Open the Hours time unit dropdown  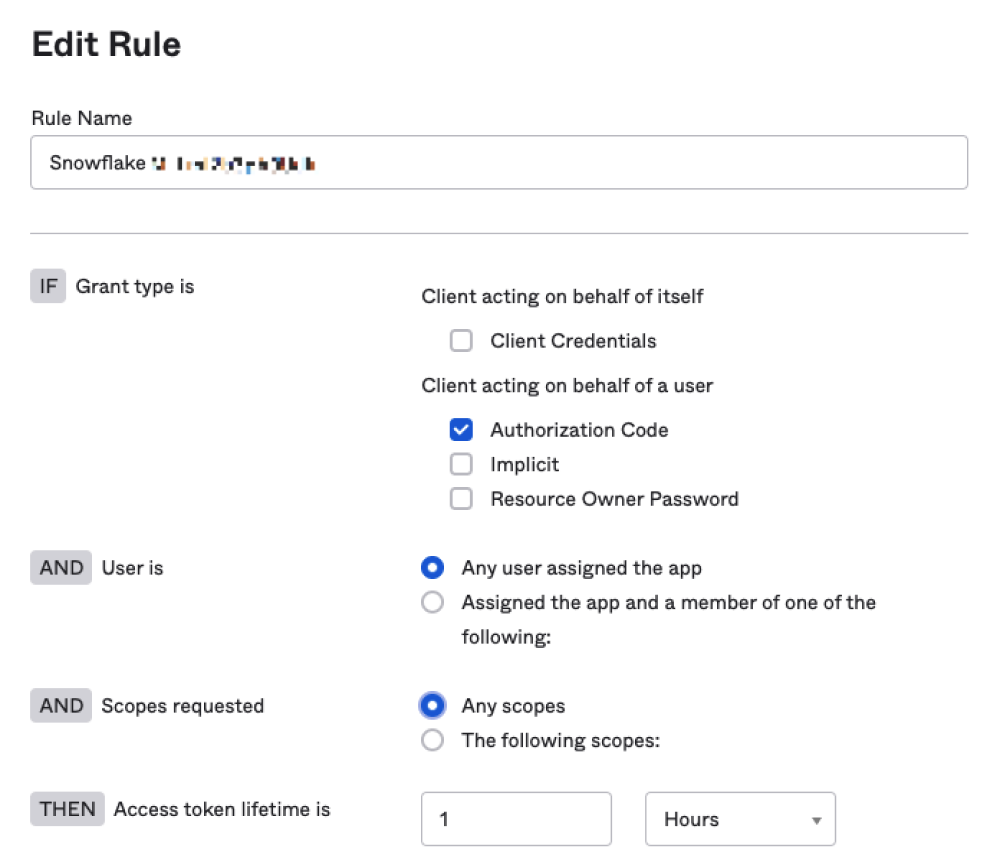(740, 818)
